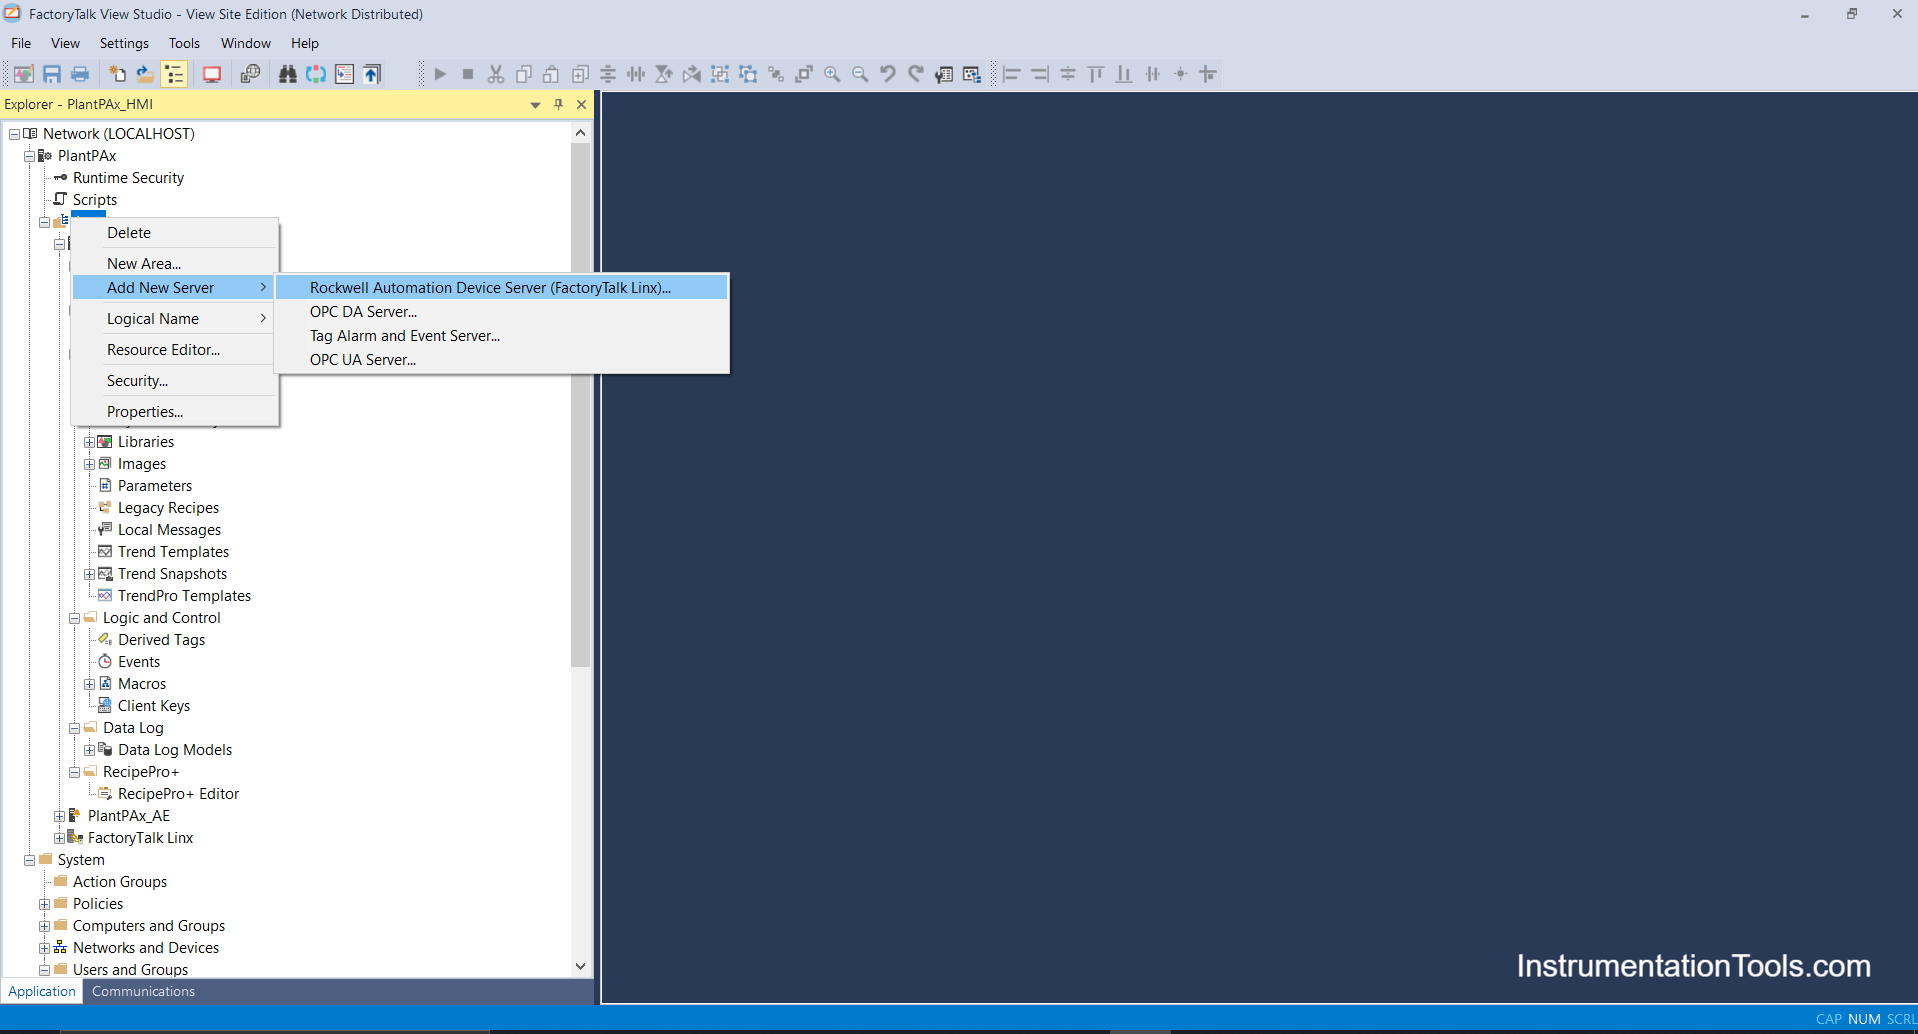Click the Undo arrow icon
Viewport: 1918px width, 1034px height.
[x=888, y=74]
